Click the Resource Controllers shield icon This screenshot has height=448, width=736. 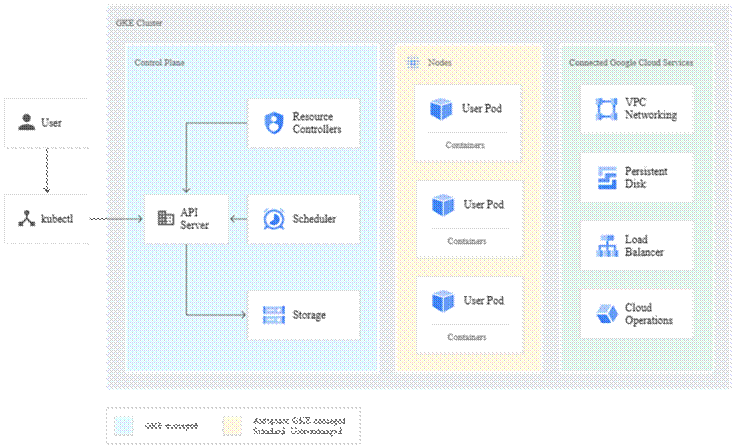[274, 123]
